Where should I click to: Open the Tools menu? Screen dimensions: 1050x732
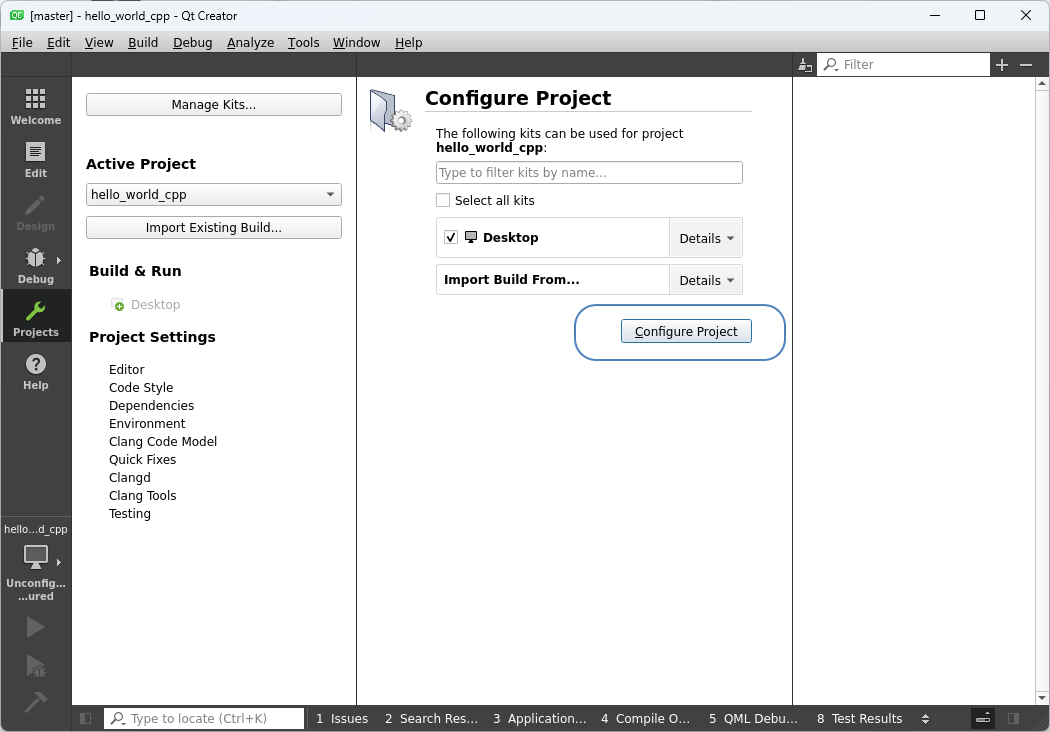click(303, 42)
